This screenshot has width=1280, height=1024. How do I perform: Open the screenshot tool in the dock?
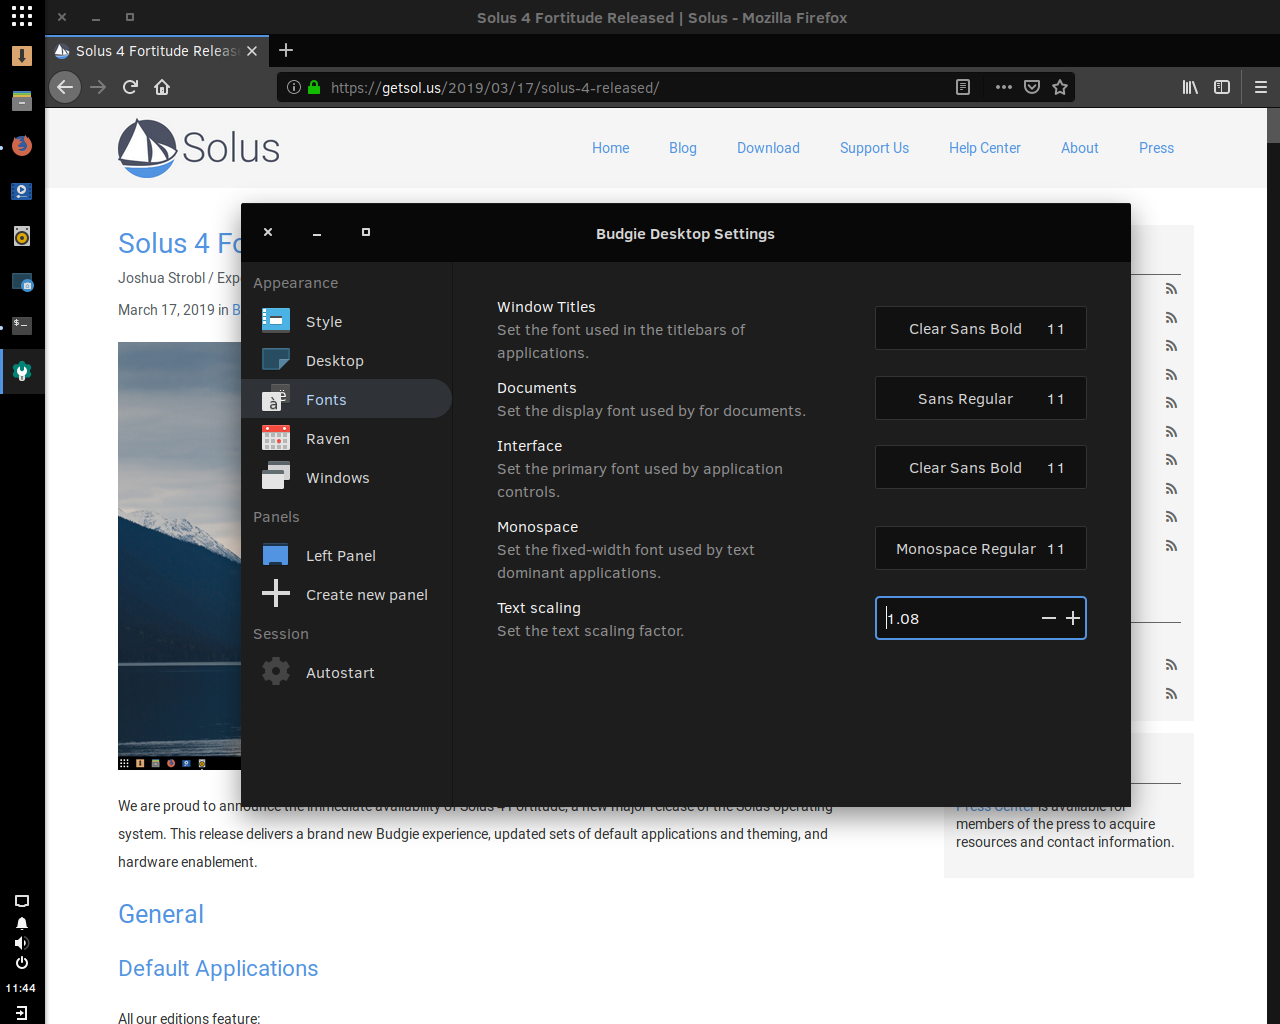point(22,283)
